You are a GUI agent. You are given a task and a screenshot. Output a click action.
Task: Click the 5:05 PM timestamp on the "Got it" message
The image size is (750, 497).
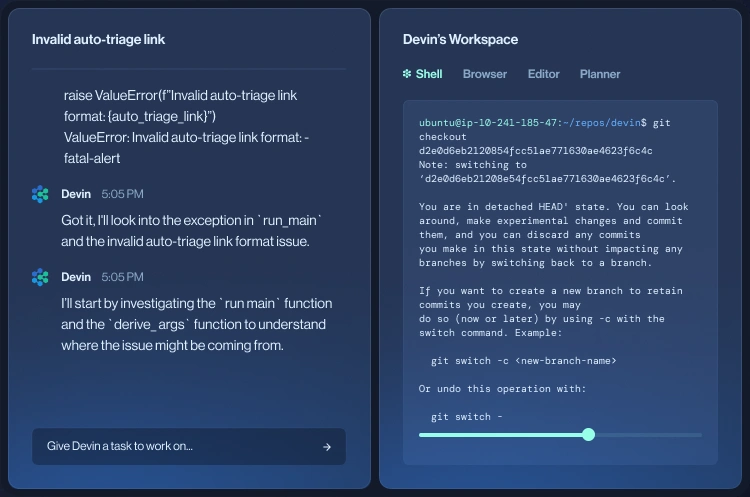point(122,194)
